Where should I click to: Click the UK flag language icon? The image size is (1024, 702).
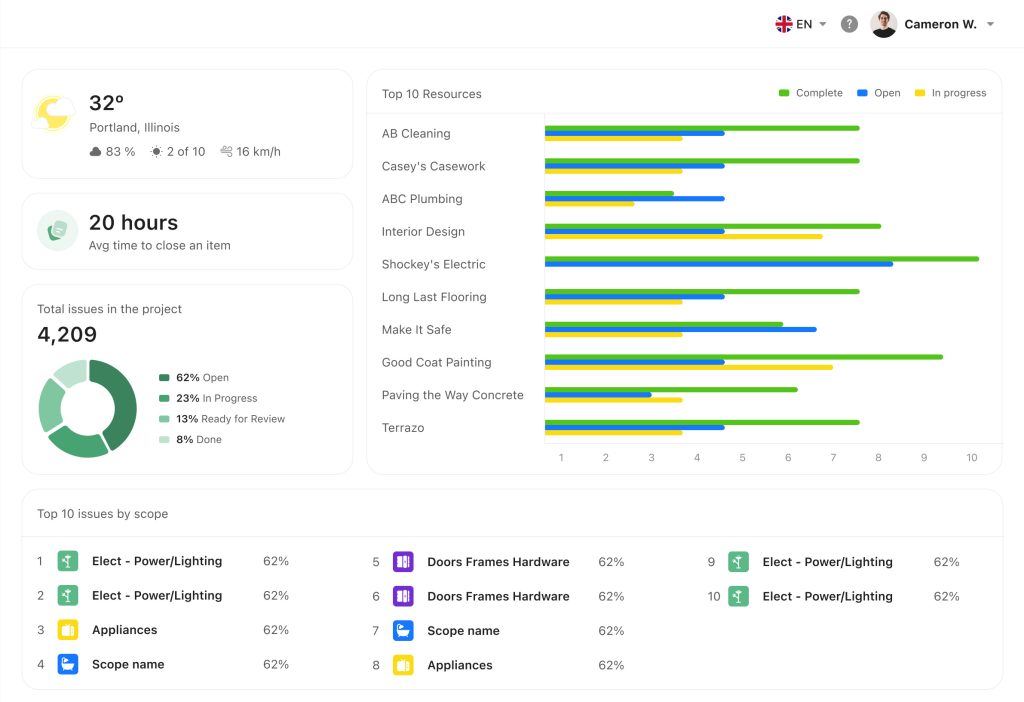[x=784, y=24]
